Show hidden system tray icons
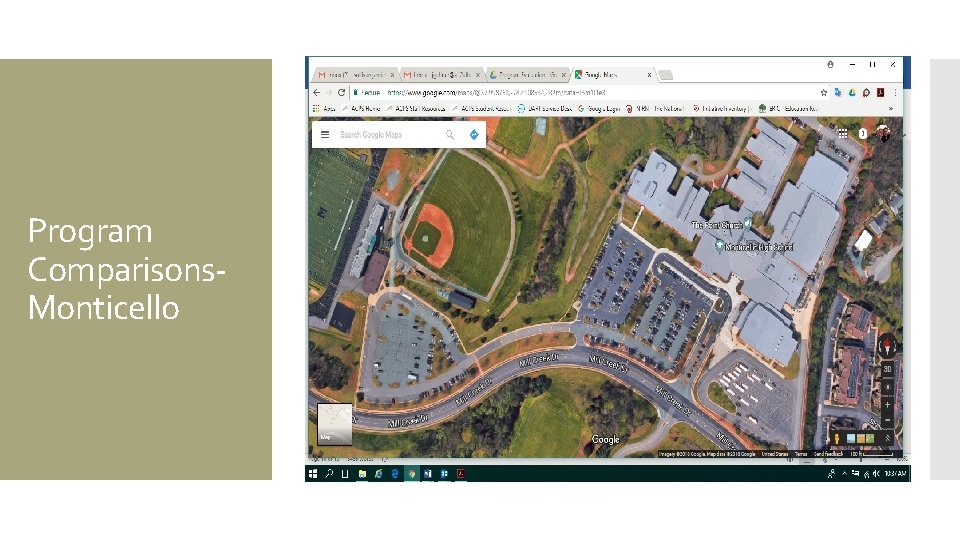 pos(844,473)
